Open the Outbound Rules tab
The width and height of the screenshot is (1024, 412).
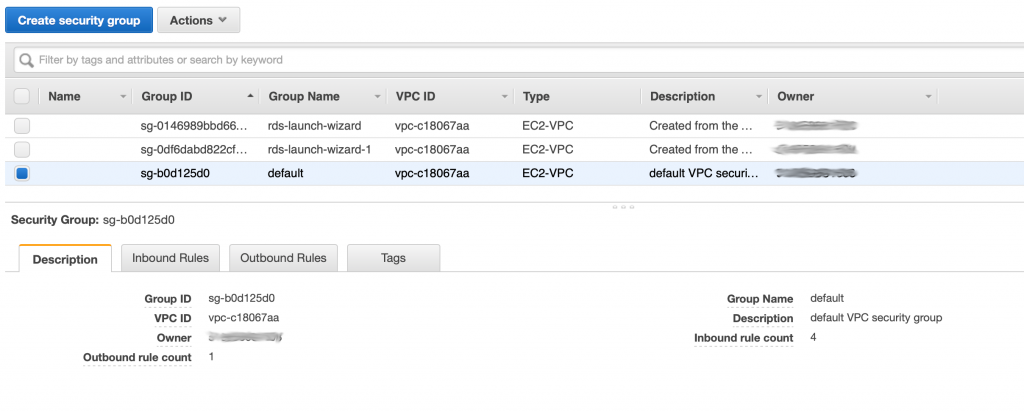(283, 258)
